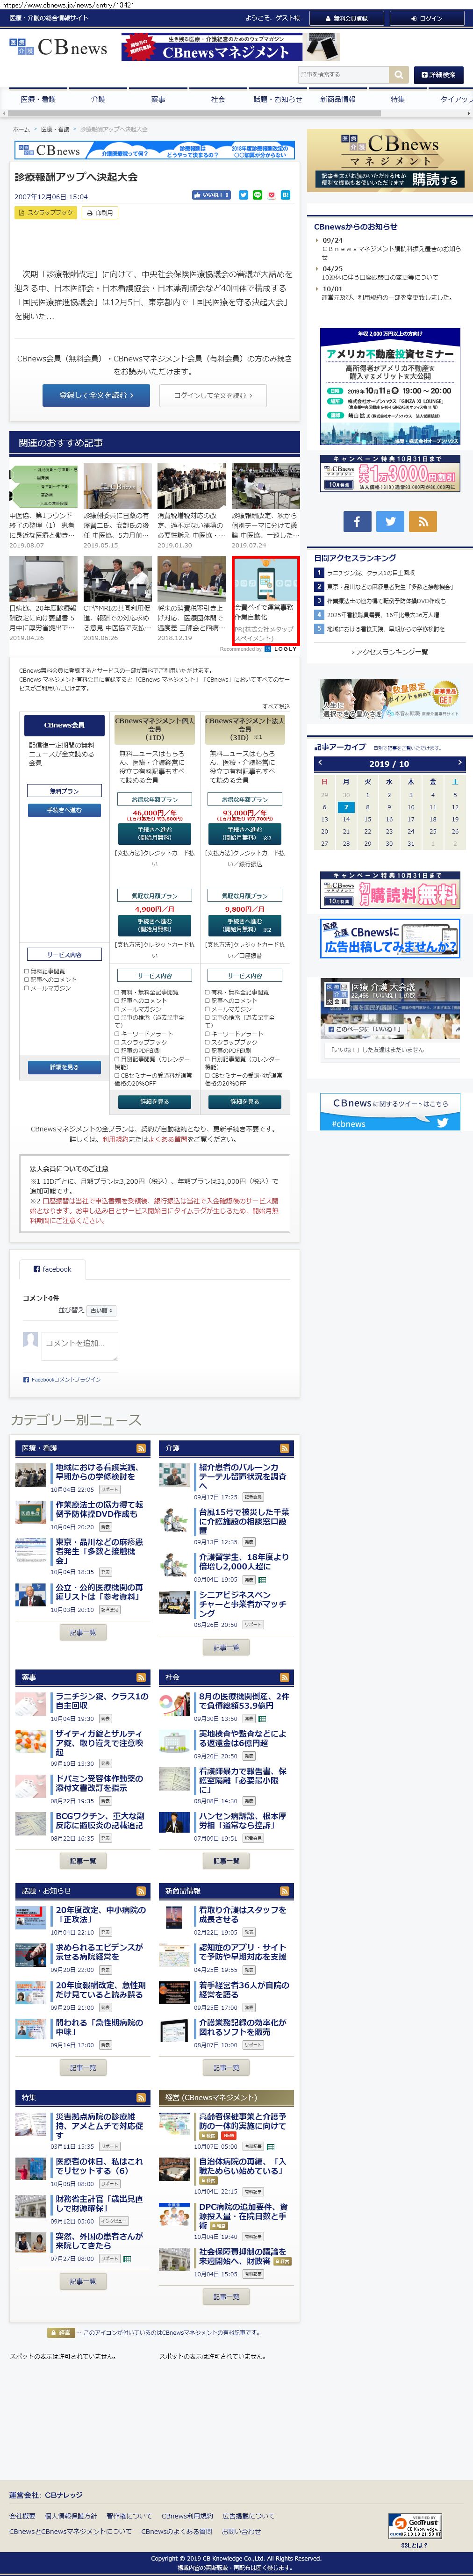This screenshot has height=2576, width=473.
Task: Open the アメリカ不動産投資セミナー ad banner
Action: (x=390, y=386)
